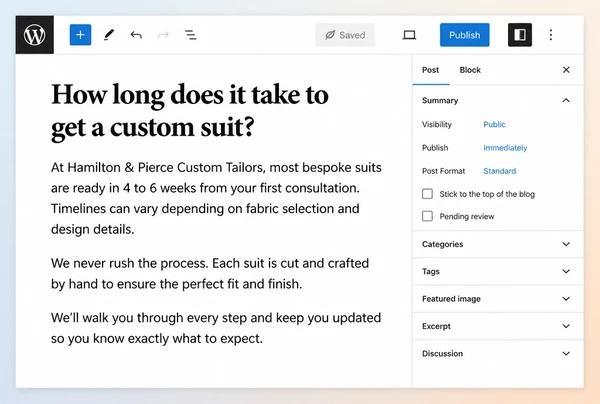The height and width of the screenshot is (404, 600).
Task: Redo using the forward arrow icon
Action: pos(163,35)
